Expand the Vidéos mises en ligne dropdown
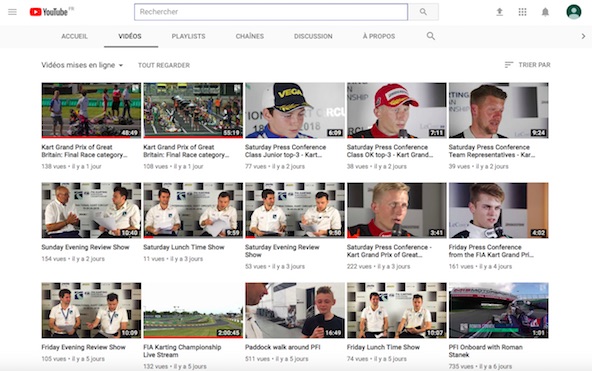Image resolution: width=592 pixels, height=371 pixels. pos(82,65)
